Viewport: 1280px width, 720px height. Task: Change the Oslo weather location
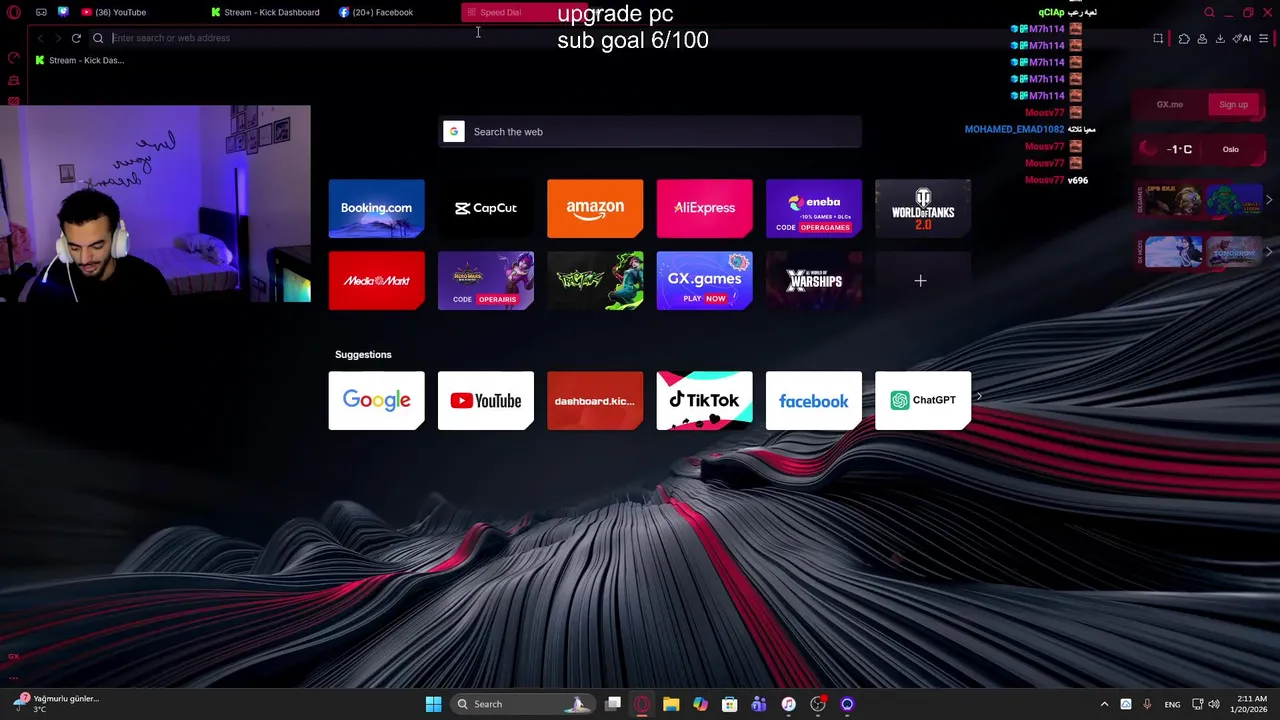point(1230,149)
